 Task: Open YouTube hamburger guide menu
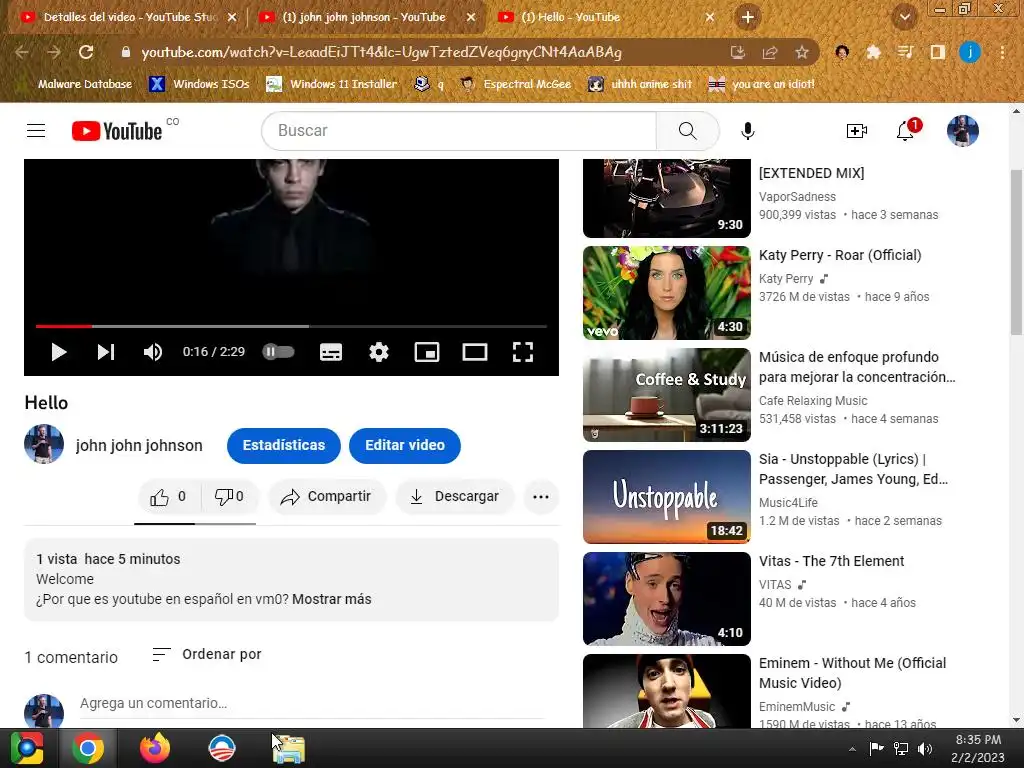click(36, 131)
